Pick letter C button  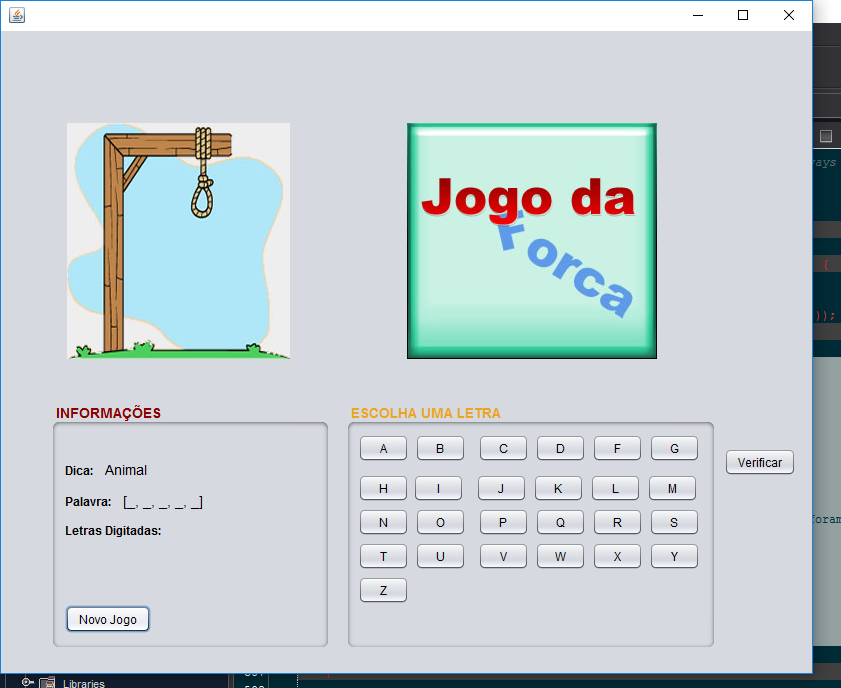pos(503,448)
